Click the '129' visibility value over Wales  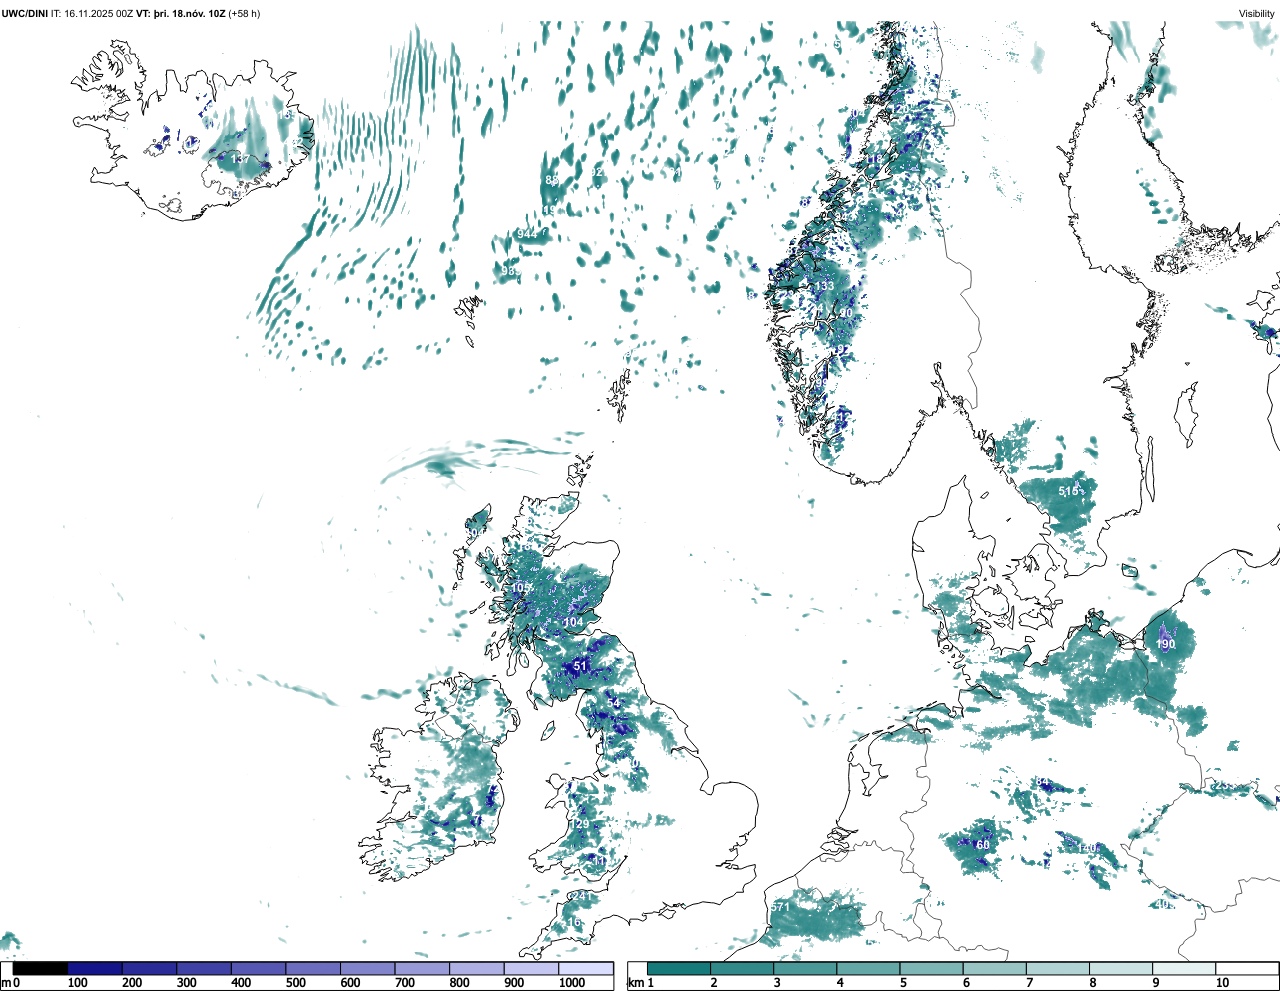tap(580, 824)
